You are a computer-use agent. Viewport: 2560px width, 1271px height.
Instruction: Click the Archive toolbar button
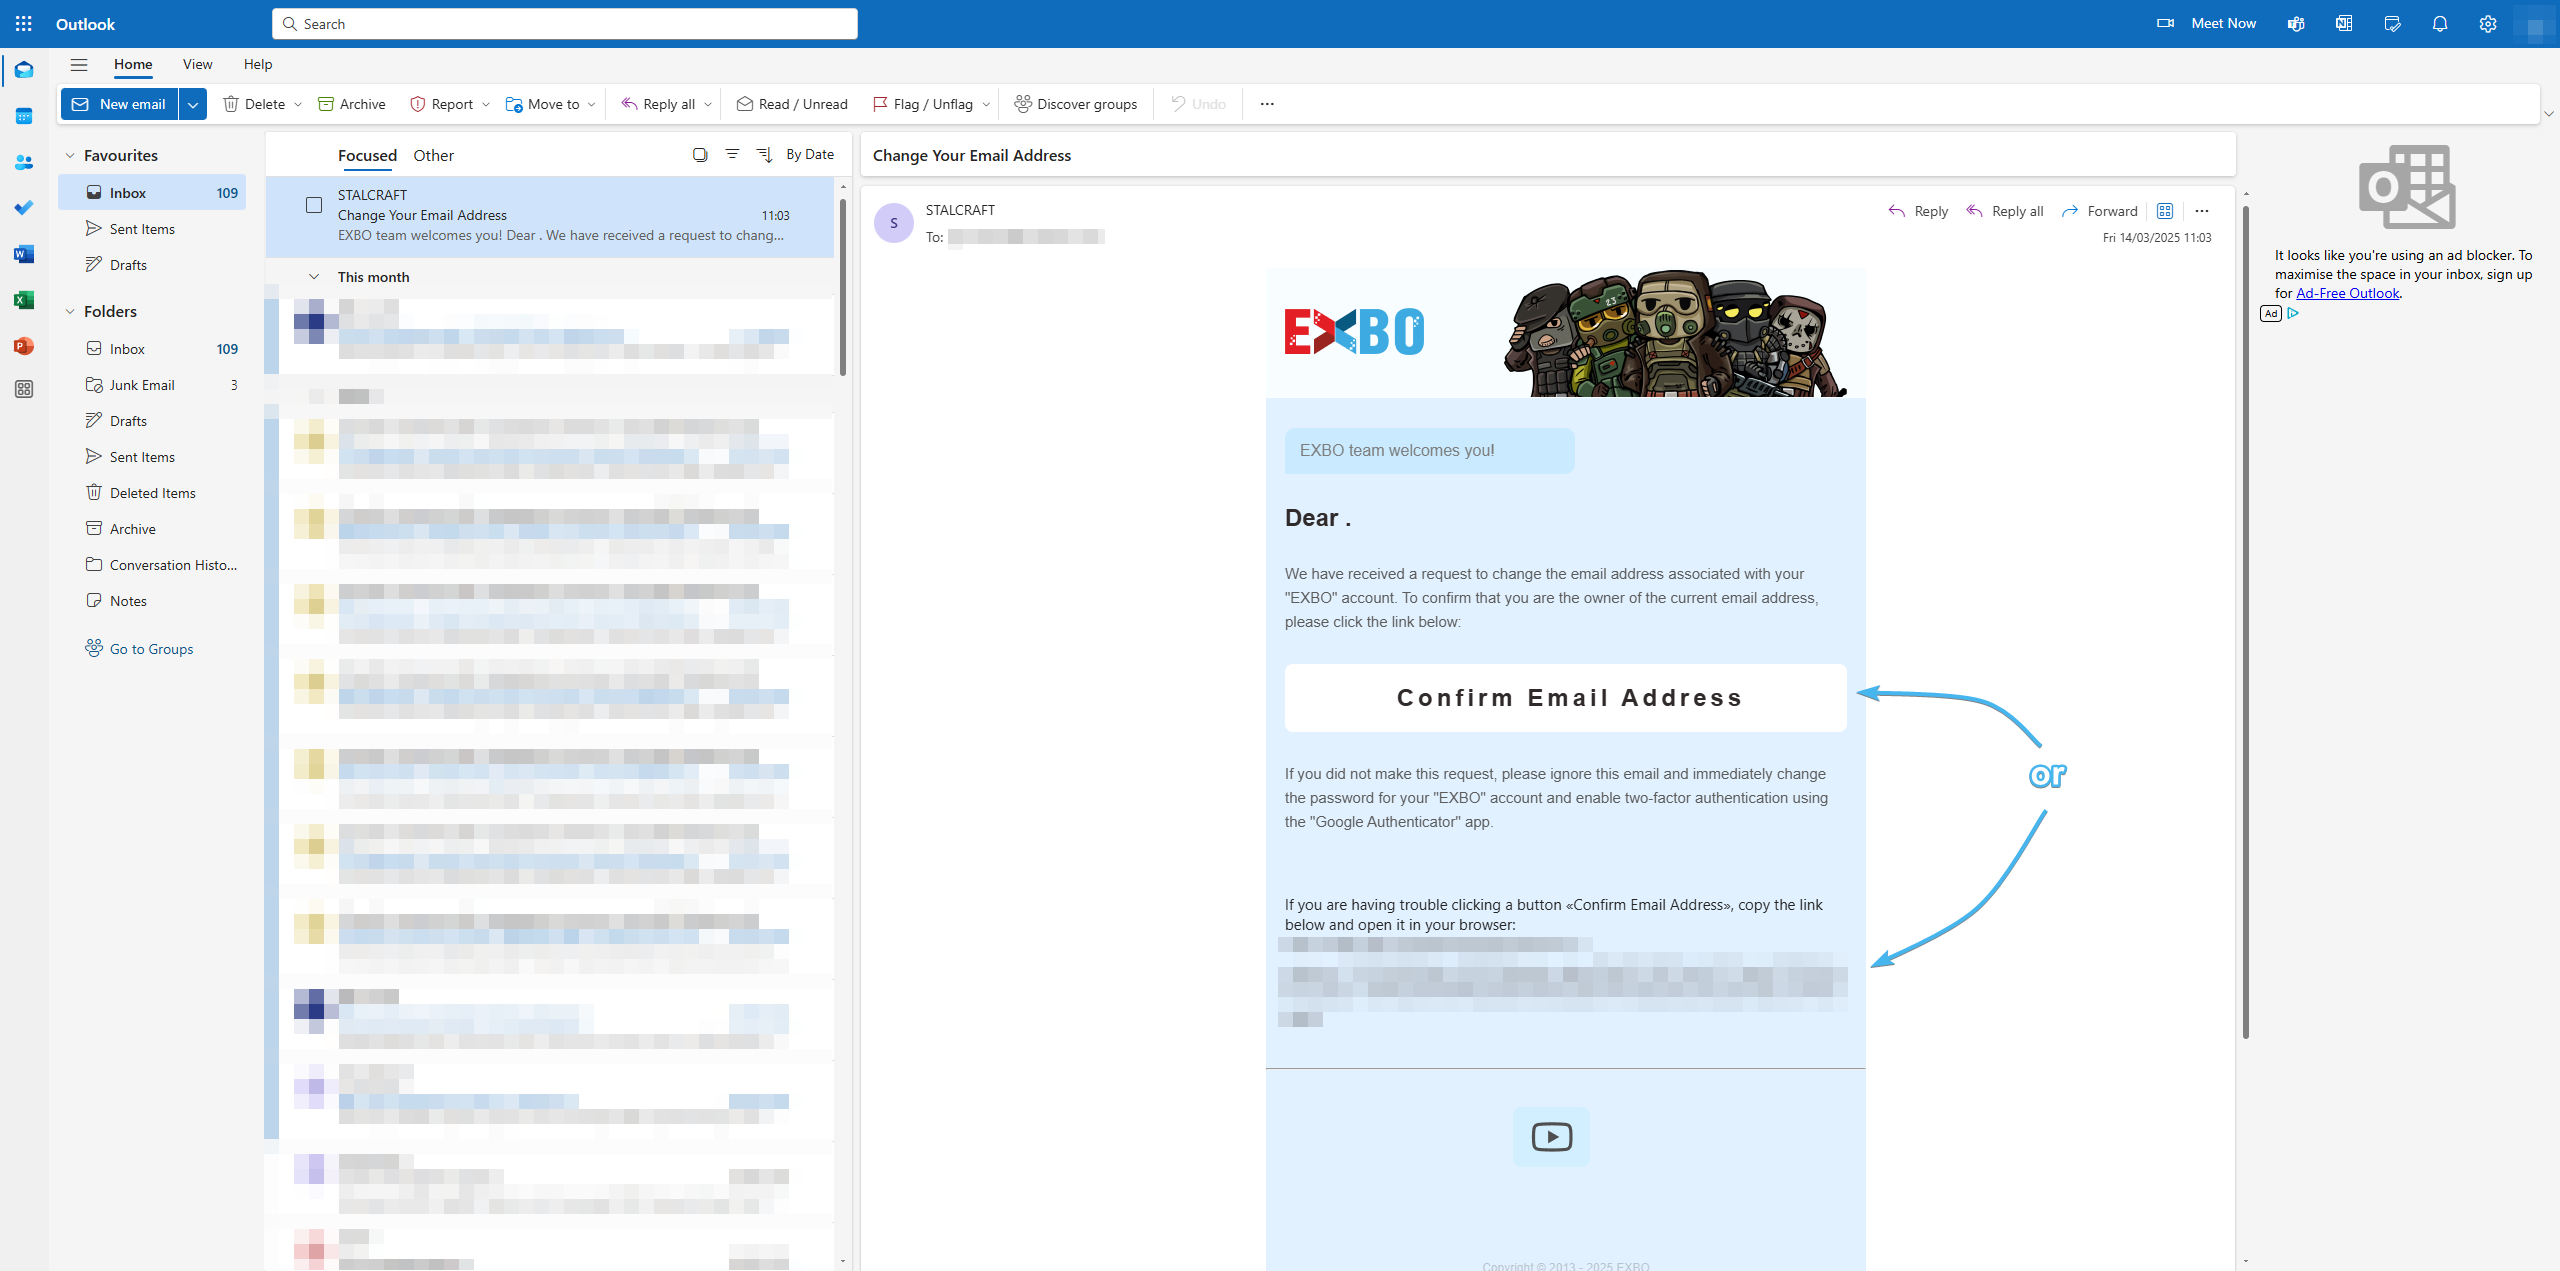pos(352,104)
